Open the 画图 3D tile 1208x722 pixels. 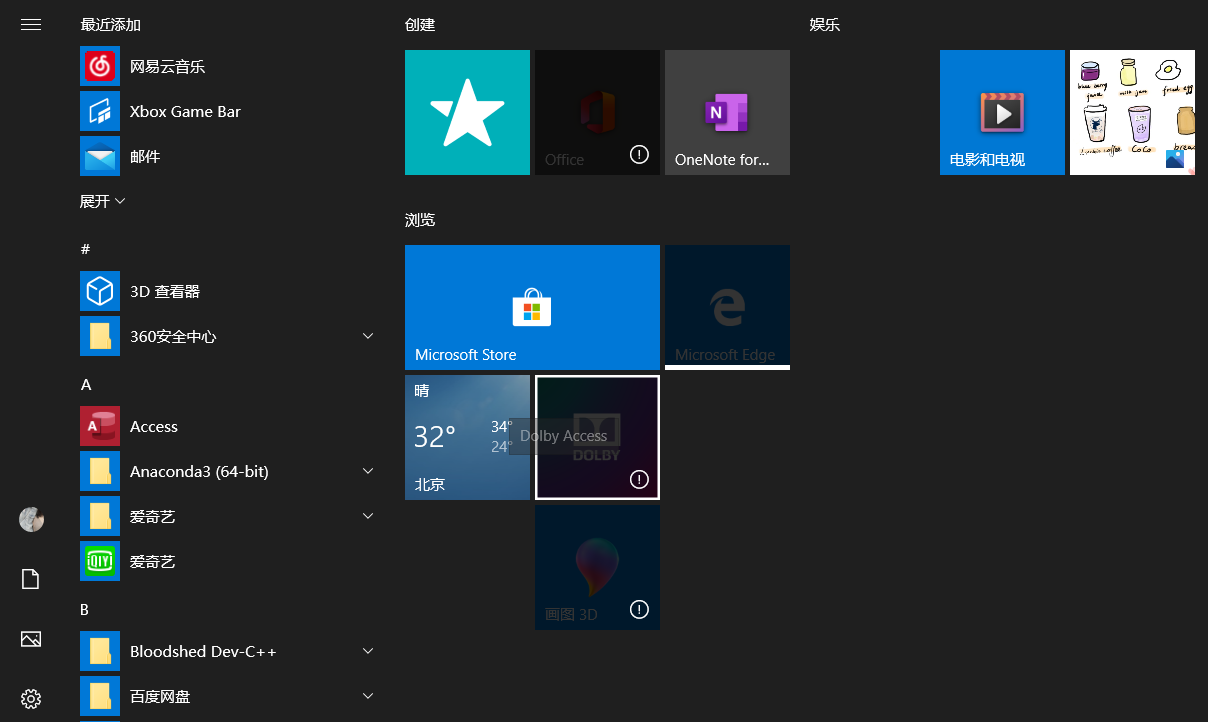click(597, 567)
